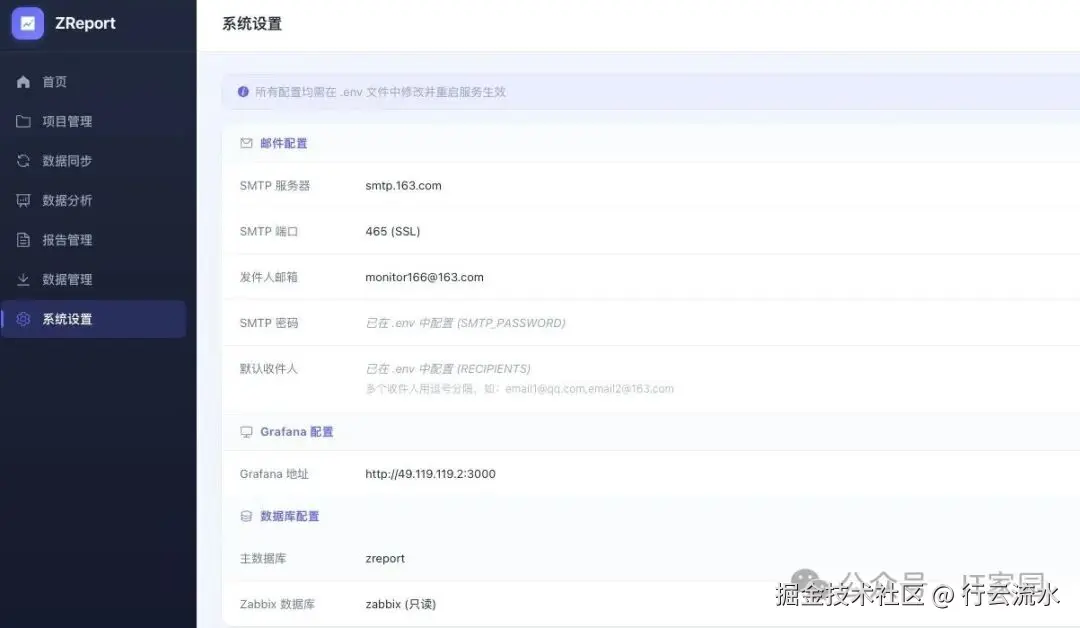Click the database icon beside 数据库配置

coord(246,516)
